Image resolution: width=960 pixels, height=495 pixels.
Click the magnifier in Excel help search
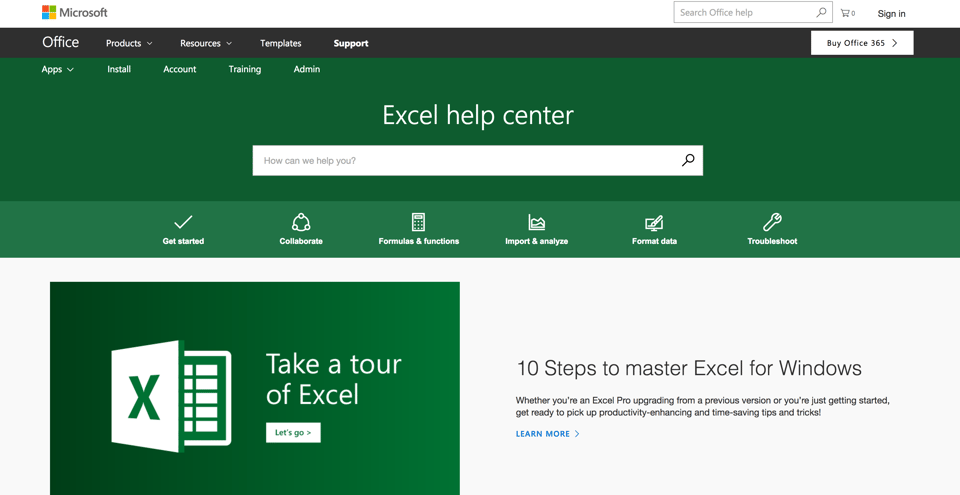(688, 160)
